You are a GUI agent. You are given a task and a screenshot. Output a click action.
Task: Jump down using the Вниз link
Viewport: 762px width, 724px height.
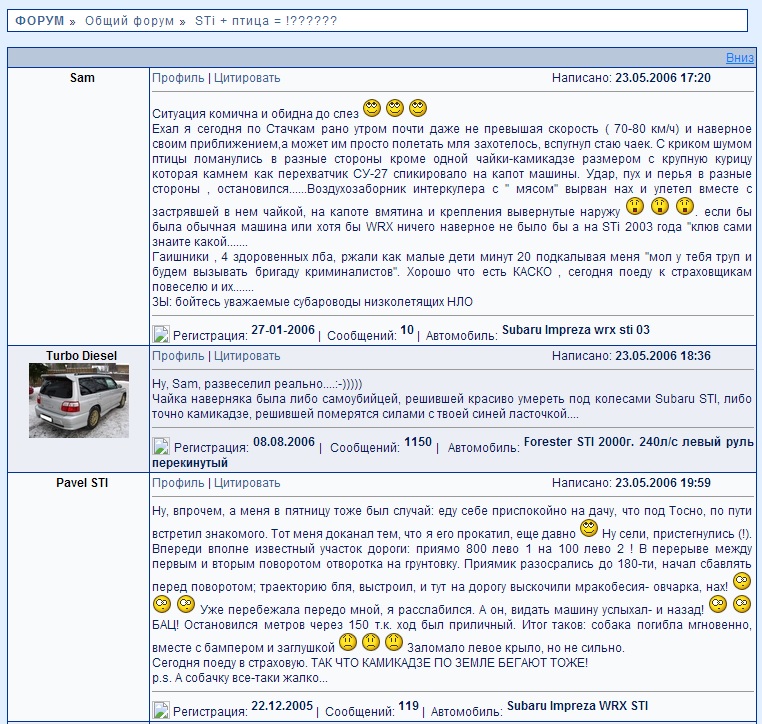(739, 58)
